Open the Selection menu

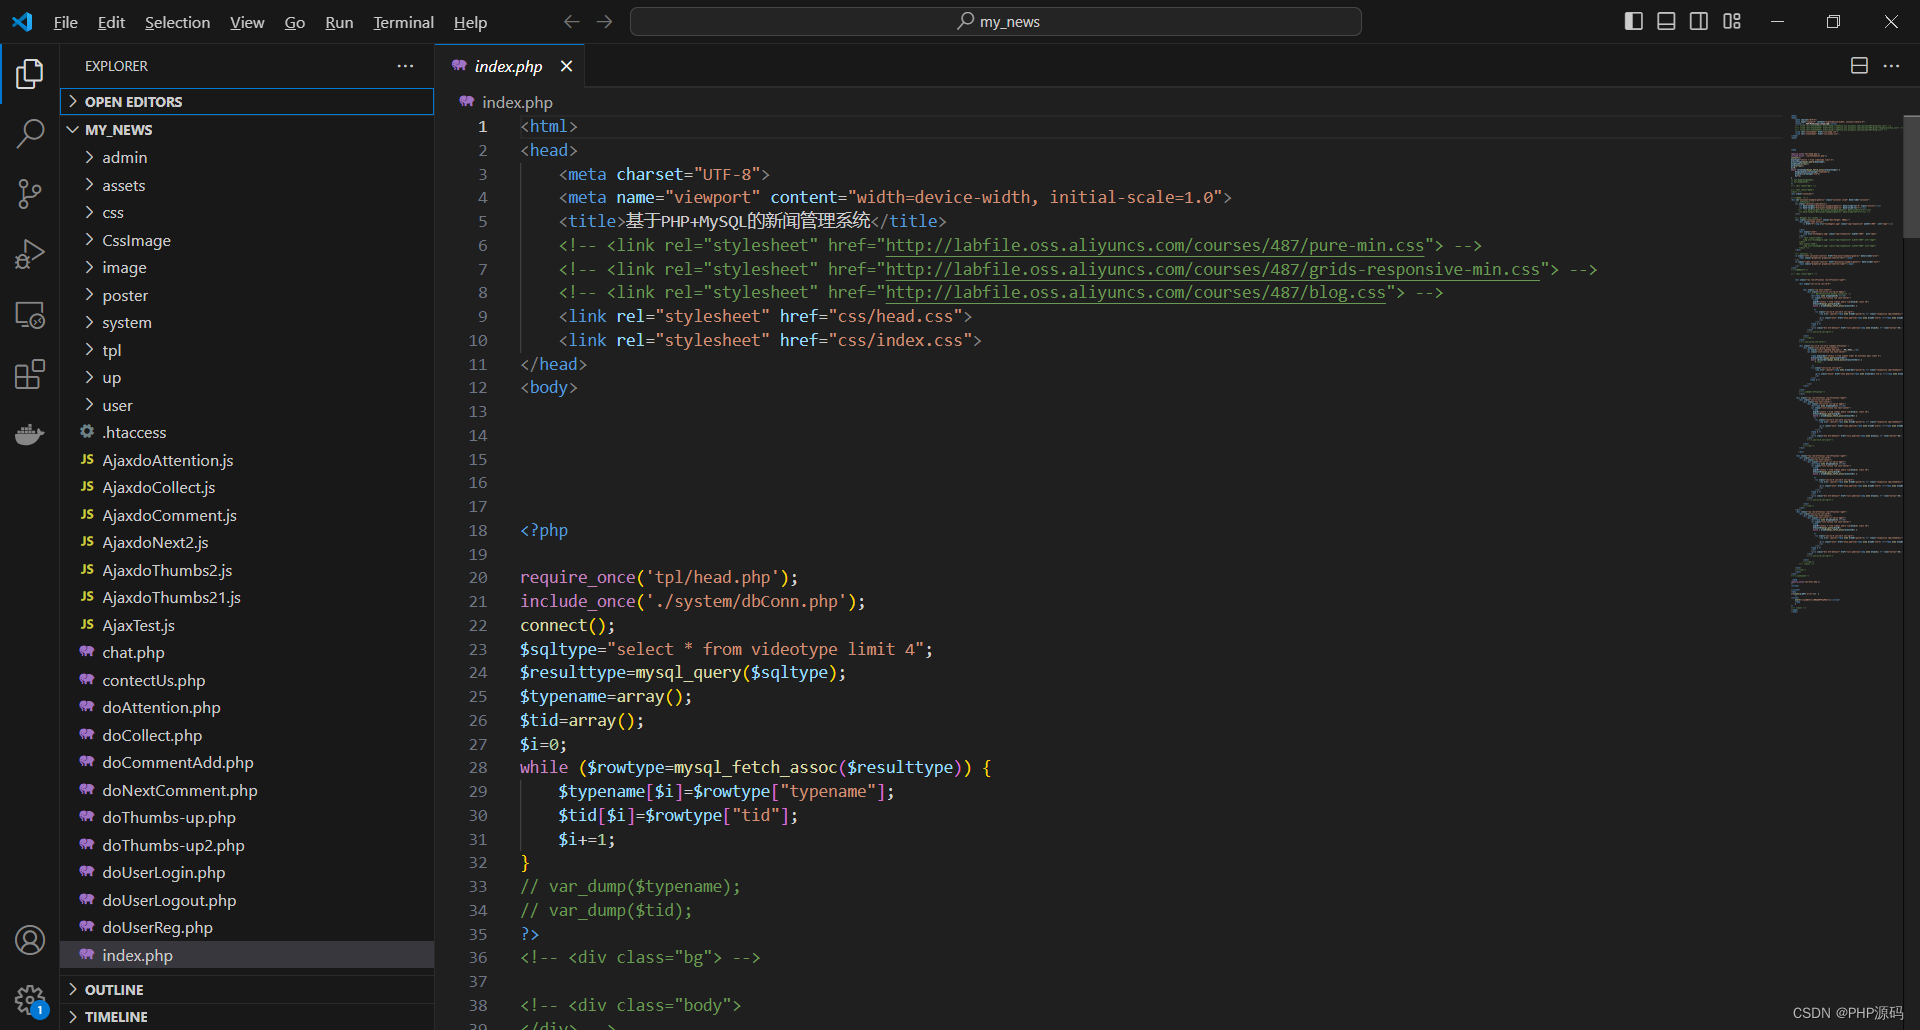coord(177,22)
